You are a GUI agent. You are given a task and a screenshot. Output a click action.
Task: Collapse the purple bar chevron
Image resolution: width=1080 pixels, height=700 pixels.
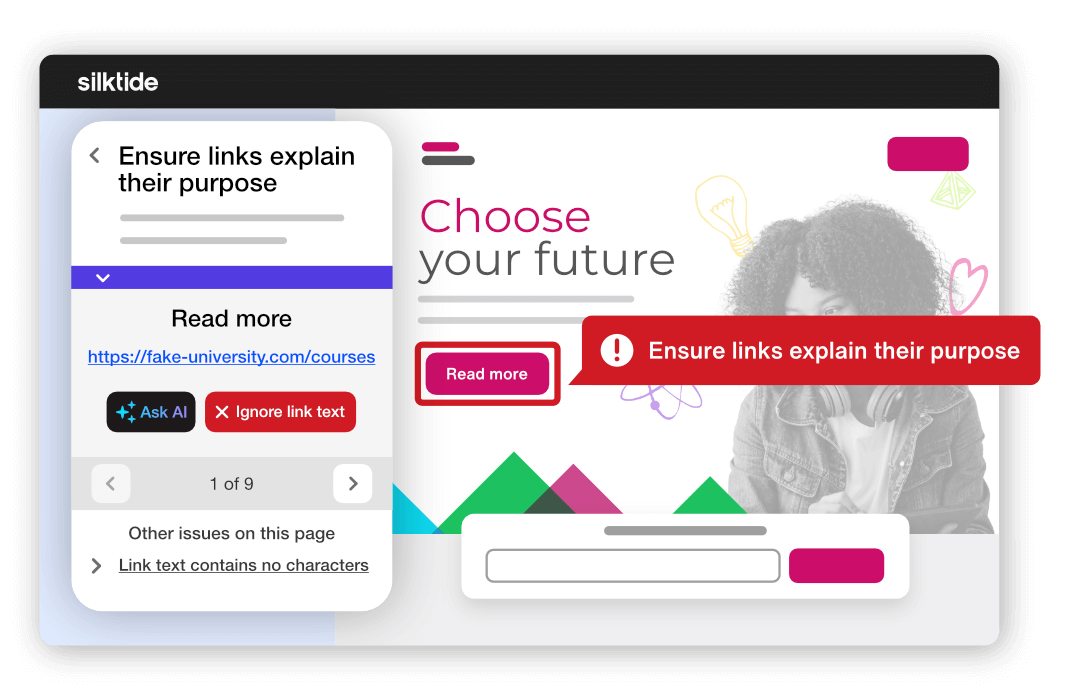tap(103, 278)
